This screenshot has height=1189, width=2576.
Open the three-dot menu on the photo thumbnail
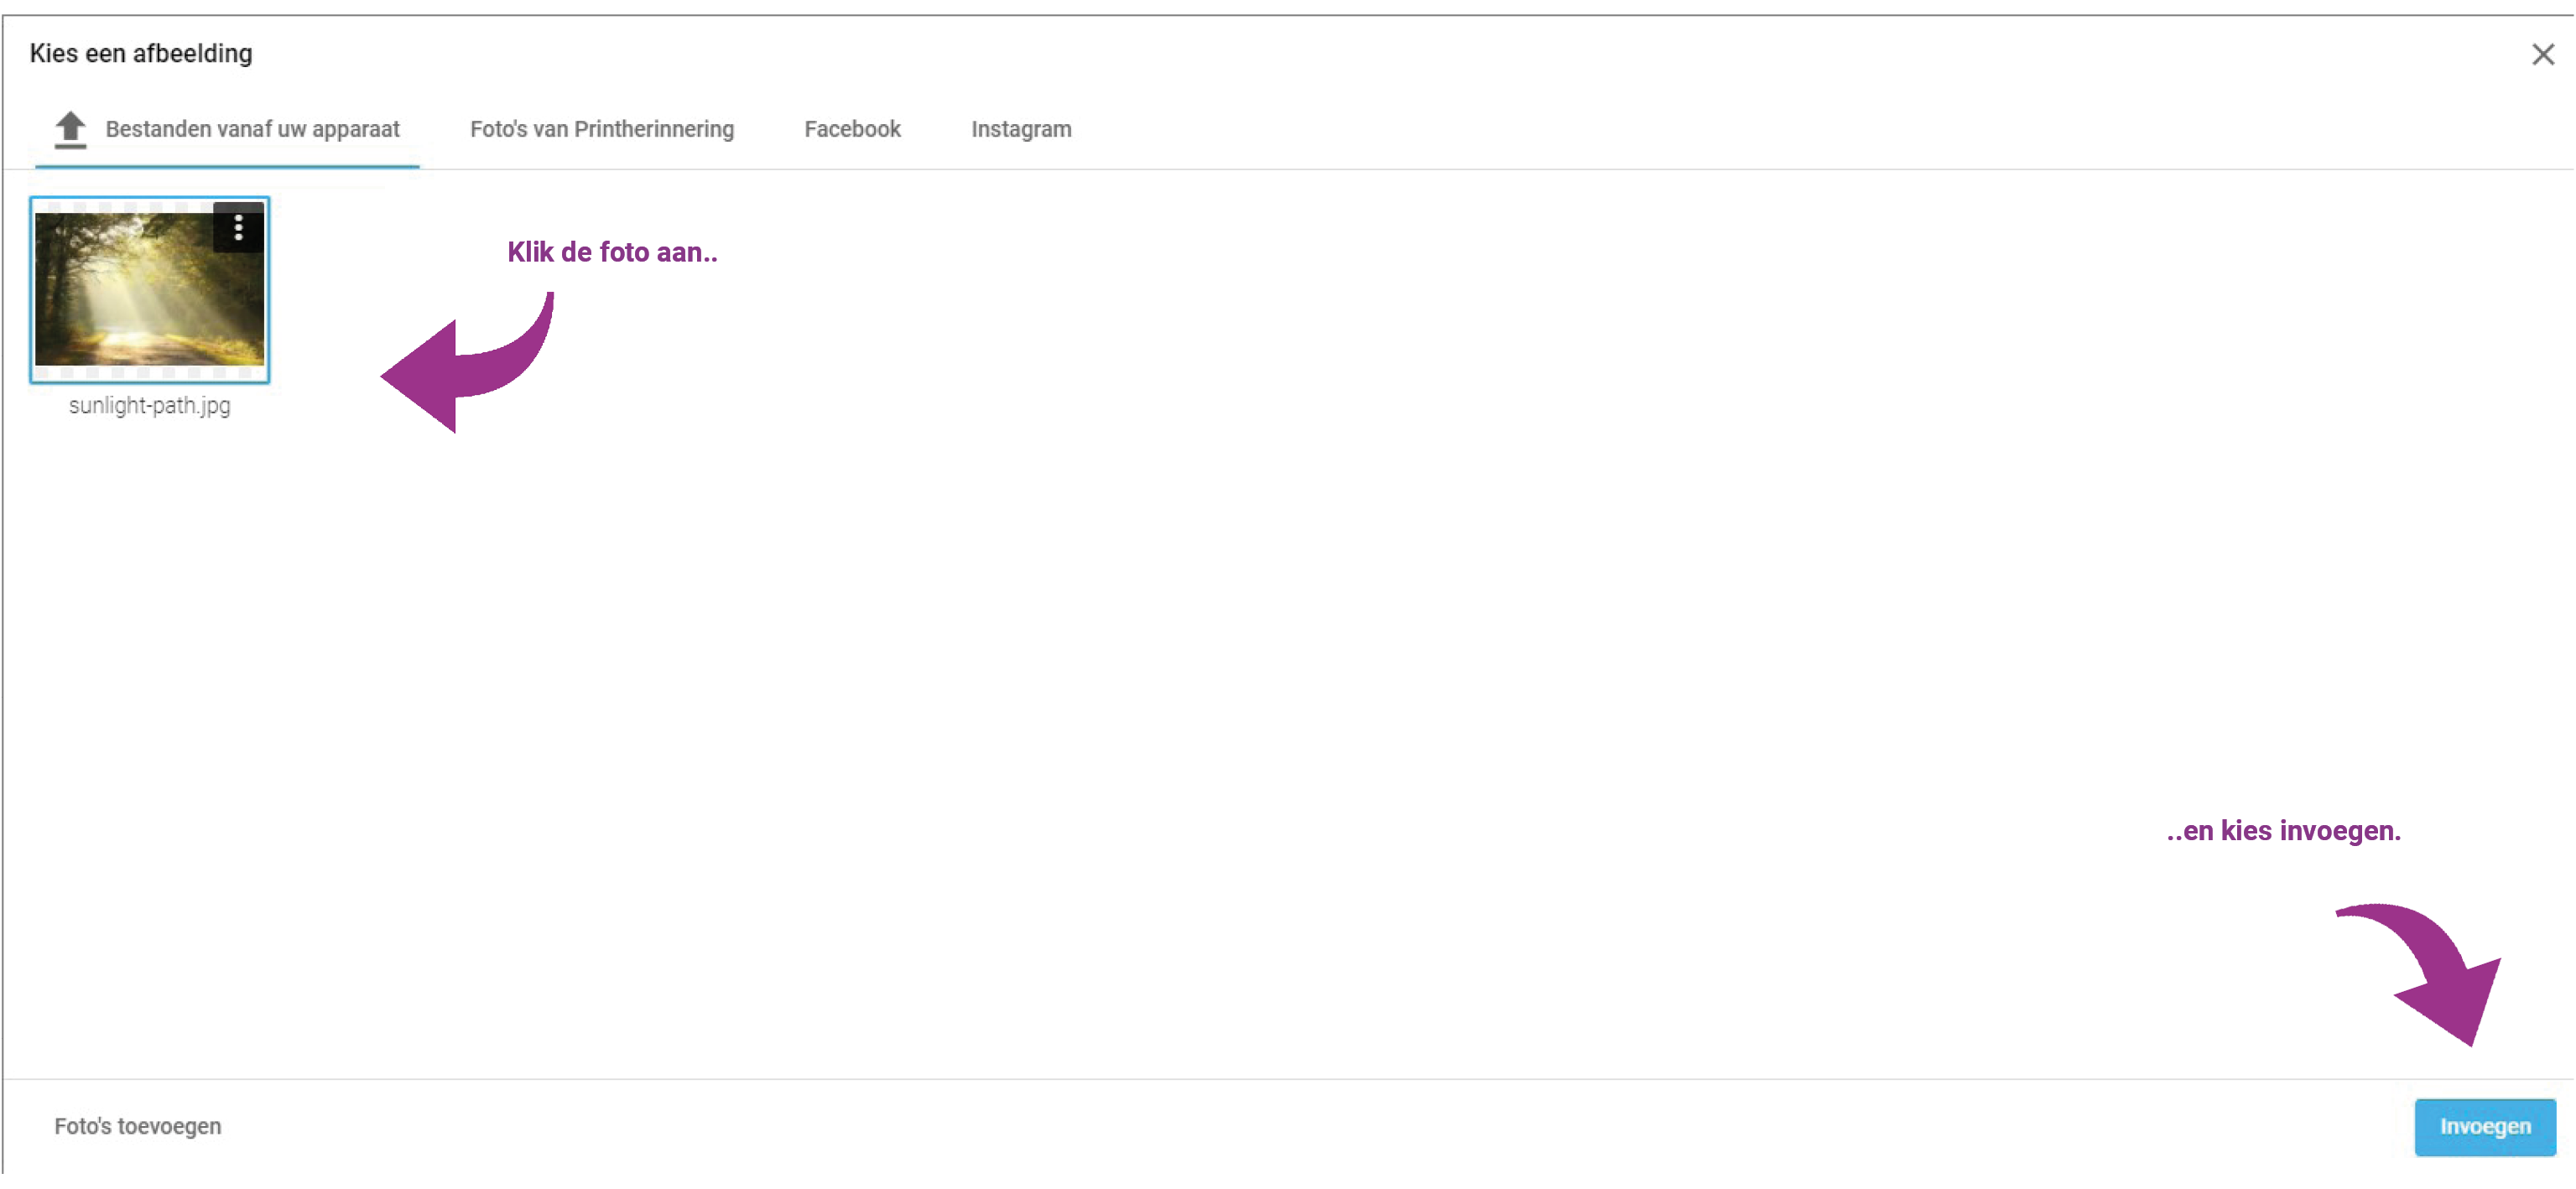[x=238, y=228]
